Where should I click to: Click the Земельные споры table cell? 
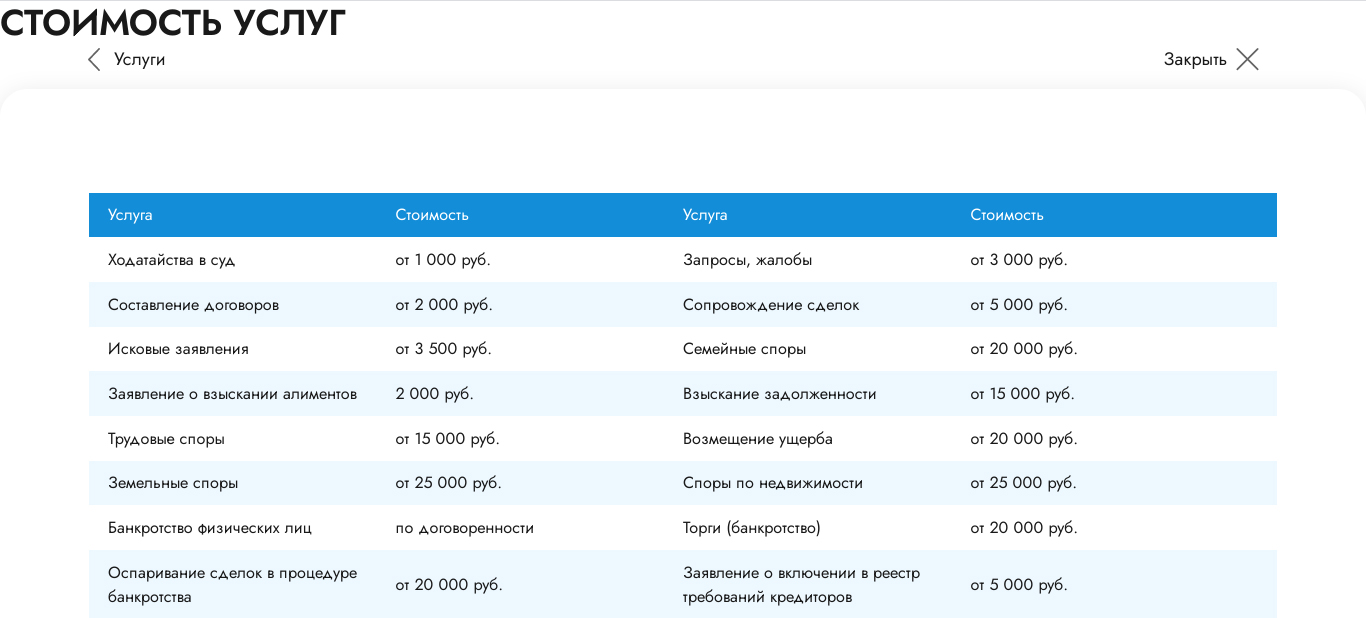point(173,483)
